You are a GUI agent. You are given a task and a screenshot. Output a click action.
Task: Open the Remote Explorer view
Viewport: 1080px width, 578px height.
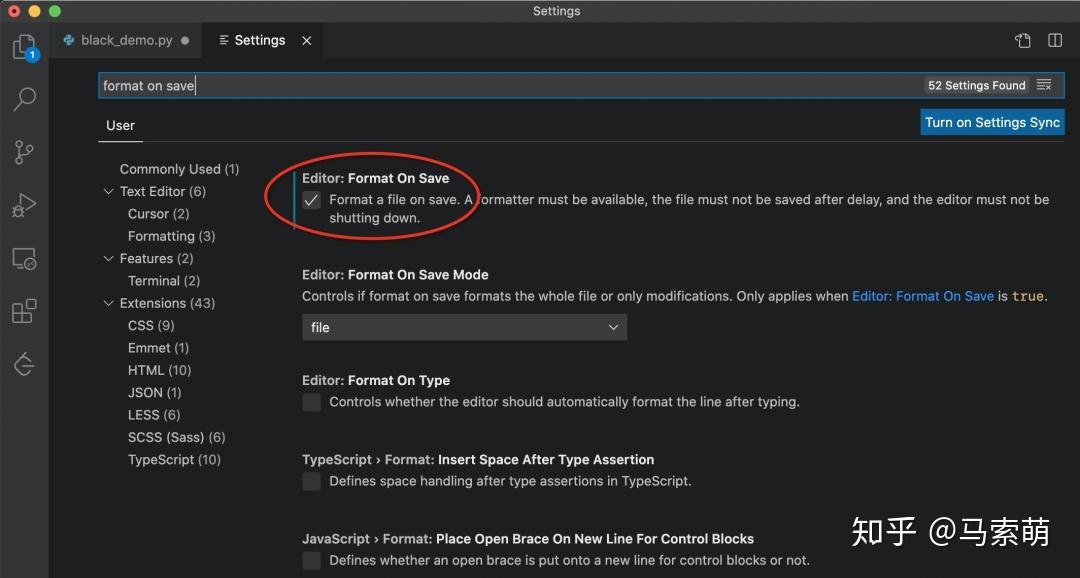click(24, 259)
